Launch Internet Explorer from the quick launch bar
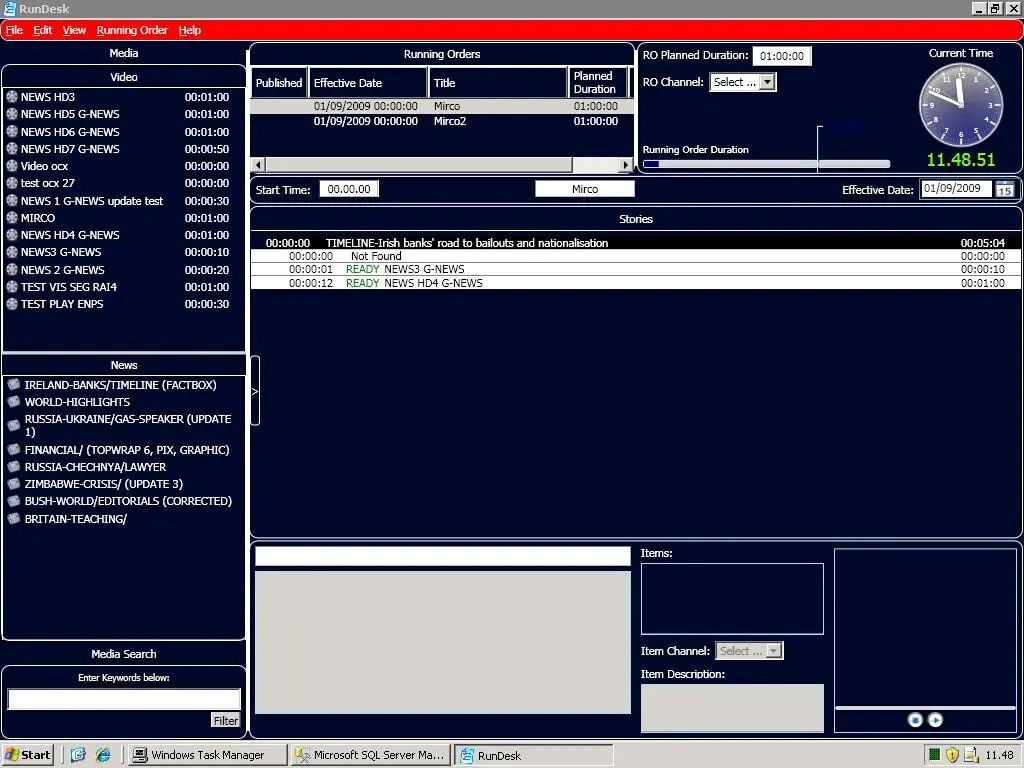 pyautogui.click(x=103, y=755)
